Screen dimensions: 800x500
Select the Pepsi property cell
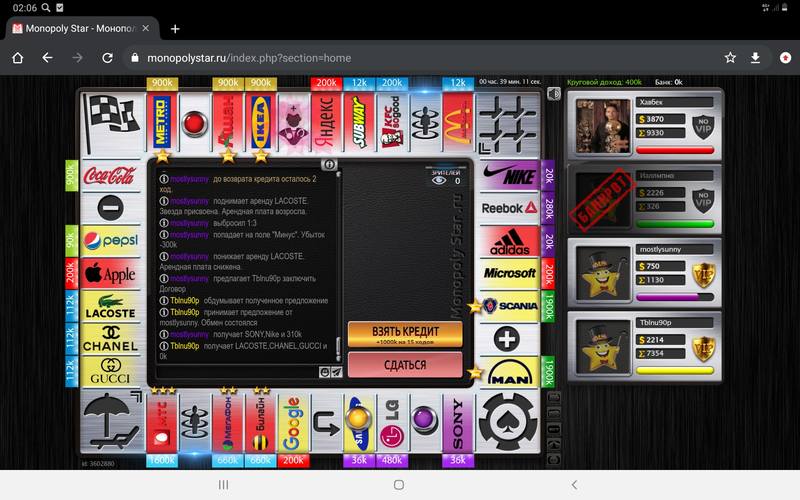(x=110, y=241)
